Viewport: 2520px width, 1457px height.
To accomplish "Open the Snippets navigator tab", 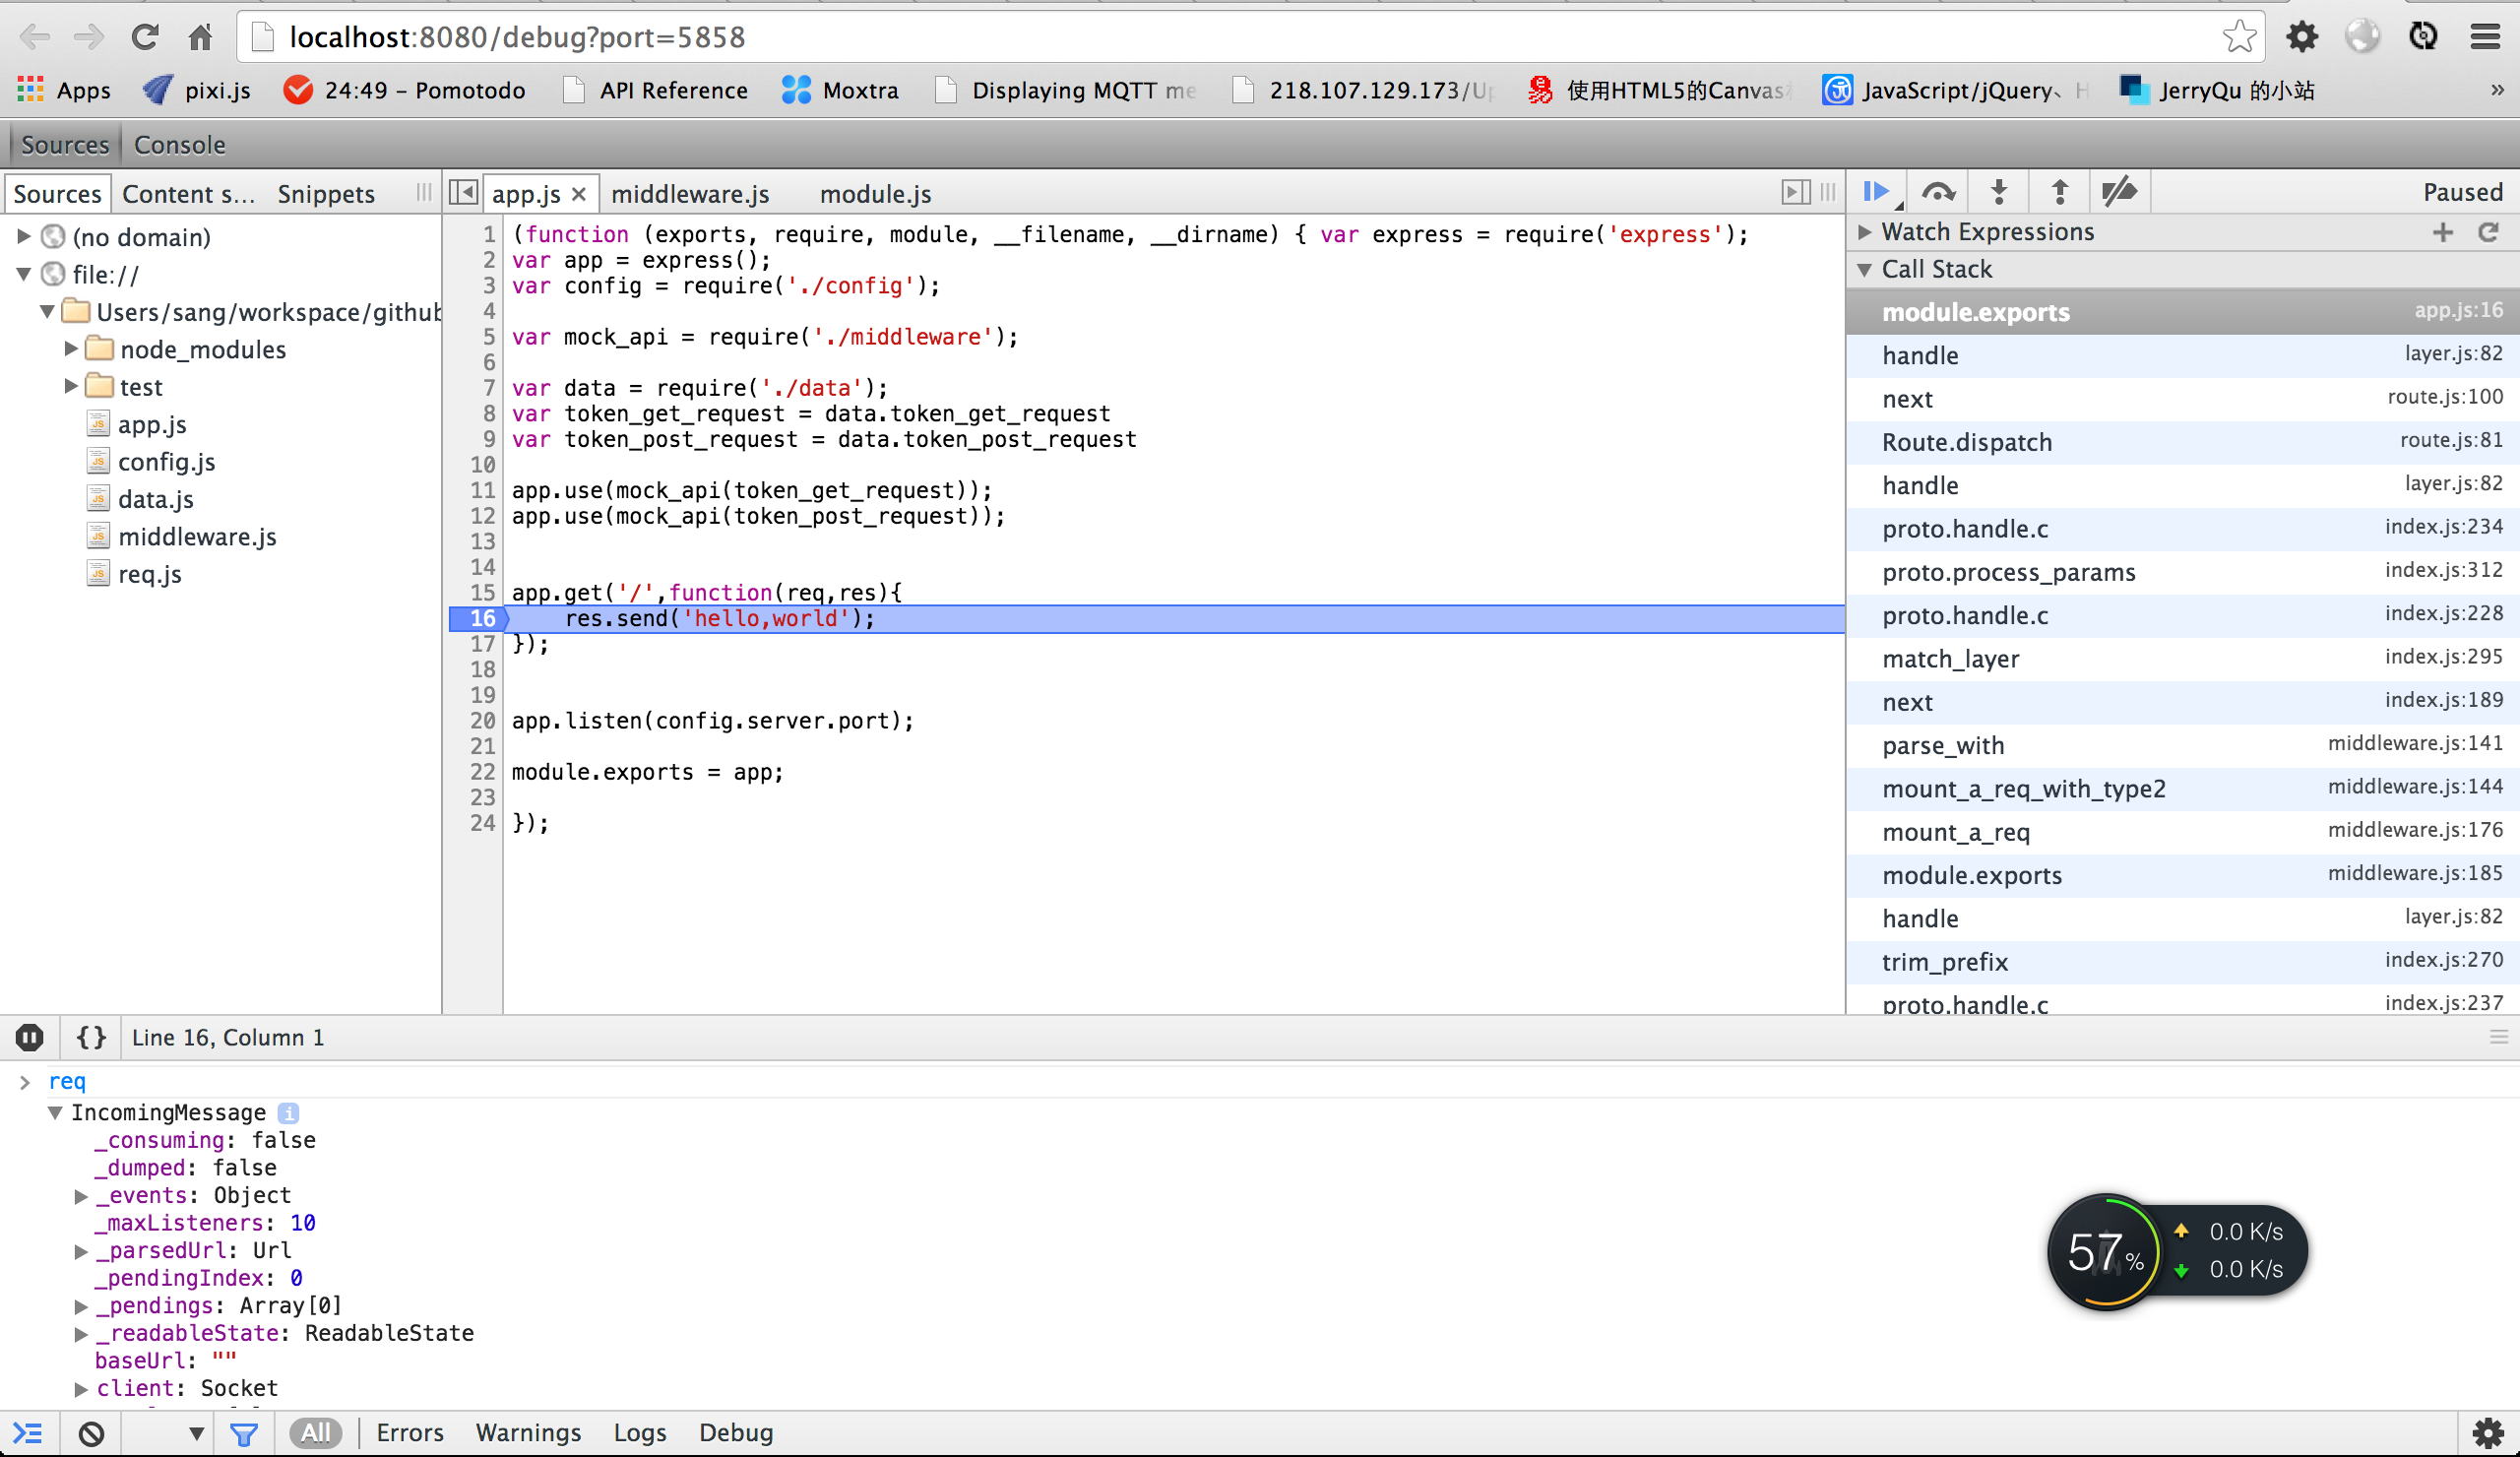I will point(326,194).
